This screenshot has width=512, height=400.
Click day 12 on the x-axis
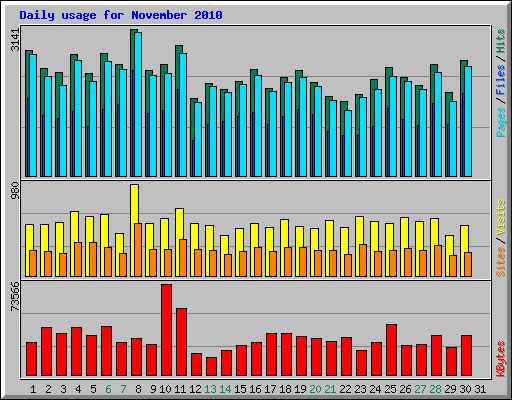195,389
